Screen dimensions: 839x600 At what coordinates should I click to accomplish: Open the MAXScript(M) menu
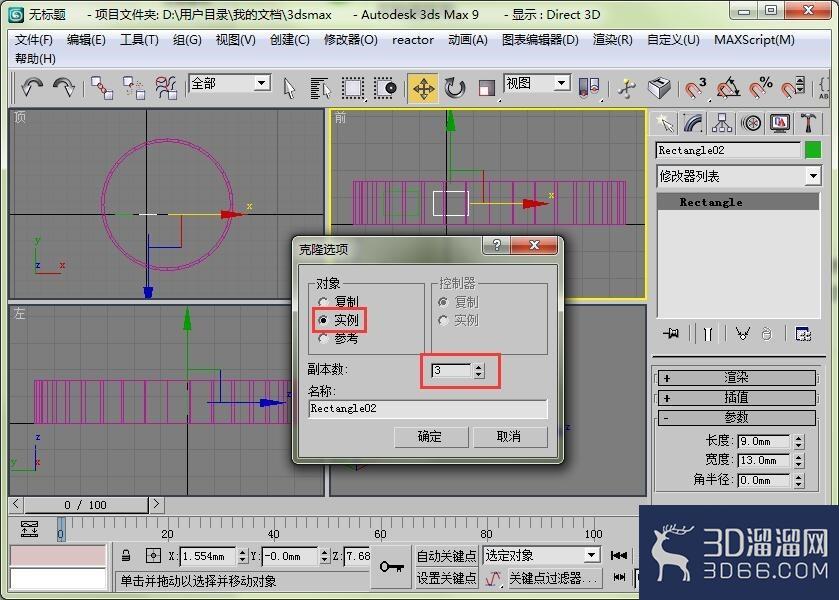pos(754,40)
